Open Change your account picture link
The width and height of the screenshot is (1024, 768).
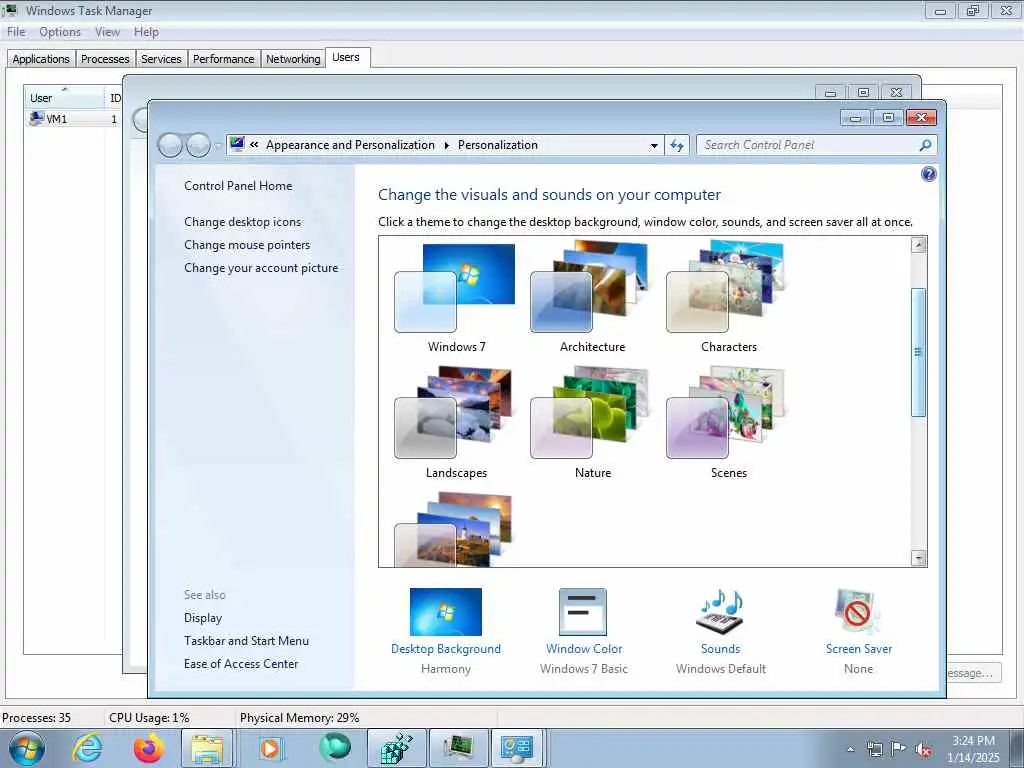pos(261,268)
